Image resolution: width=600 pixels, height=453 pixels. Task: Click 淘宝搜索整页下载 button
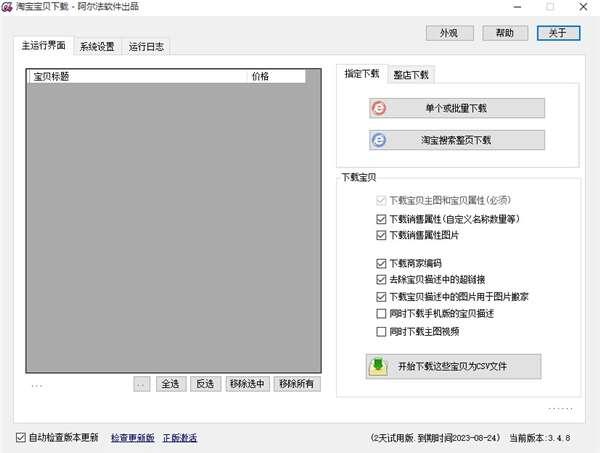tap(457, 140)
